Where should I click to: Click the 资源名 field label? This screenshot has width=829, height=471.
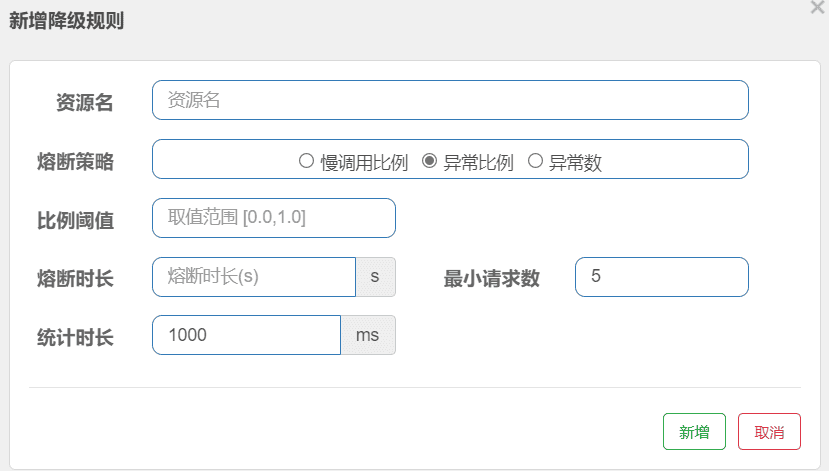(84, 102)
